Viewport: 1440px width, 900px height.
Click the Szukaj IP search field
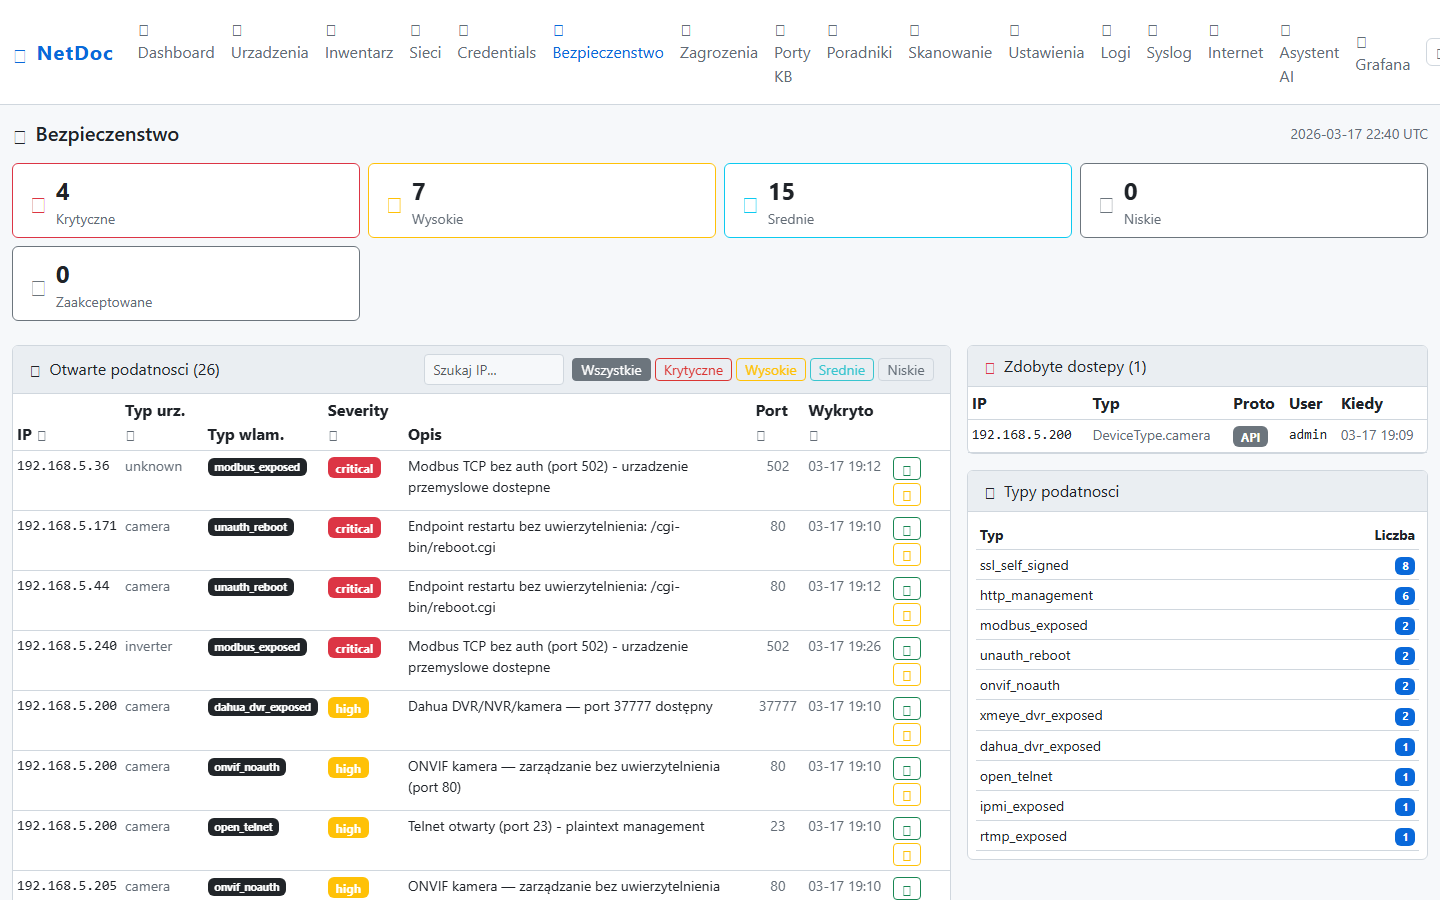[493, 370]
